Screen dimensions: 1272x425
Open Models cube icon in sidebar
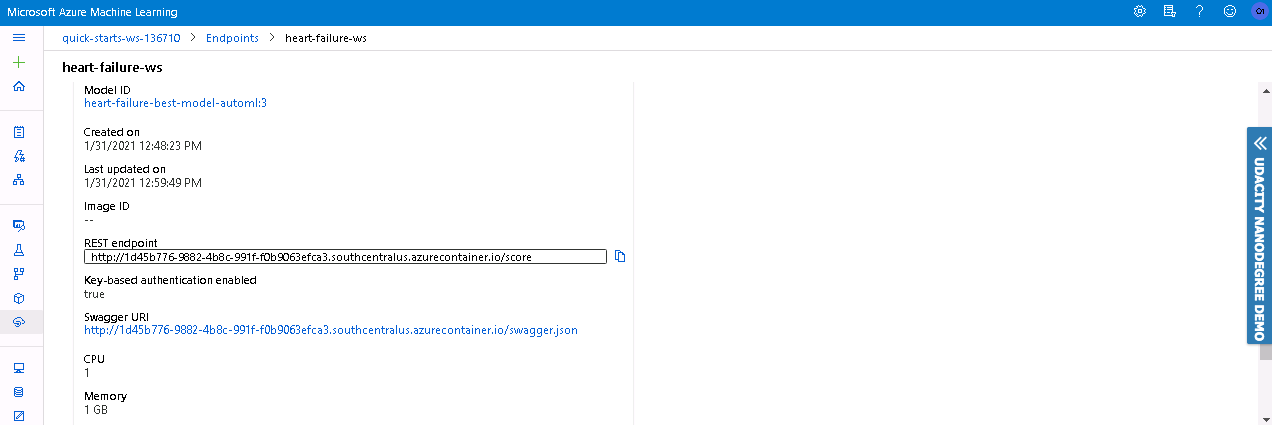(x=19, y=298)
